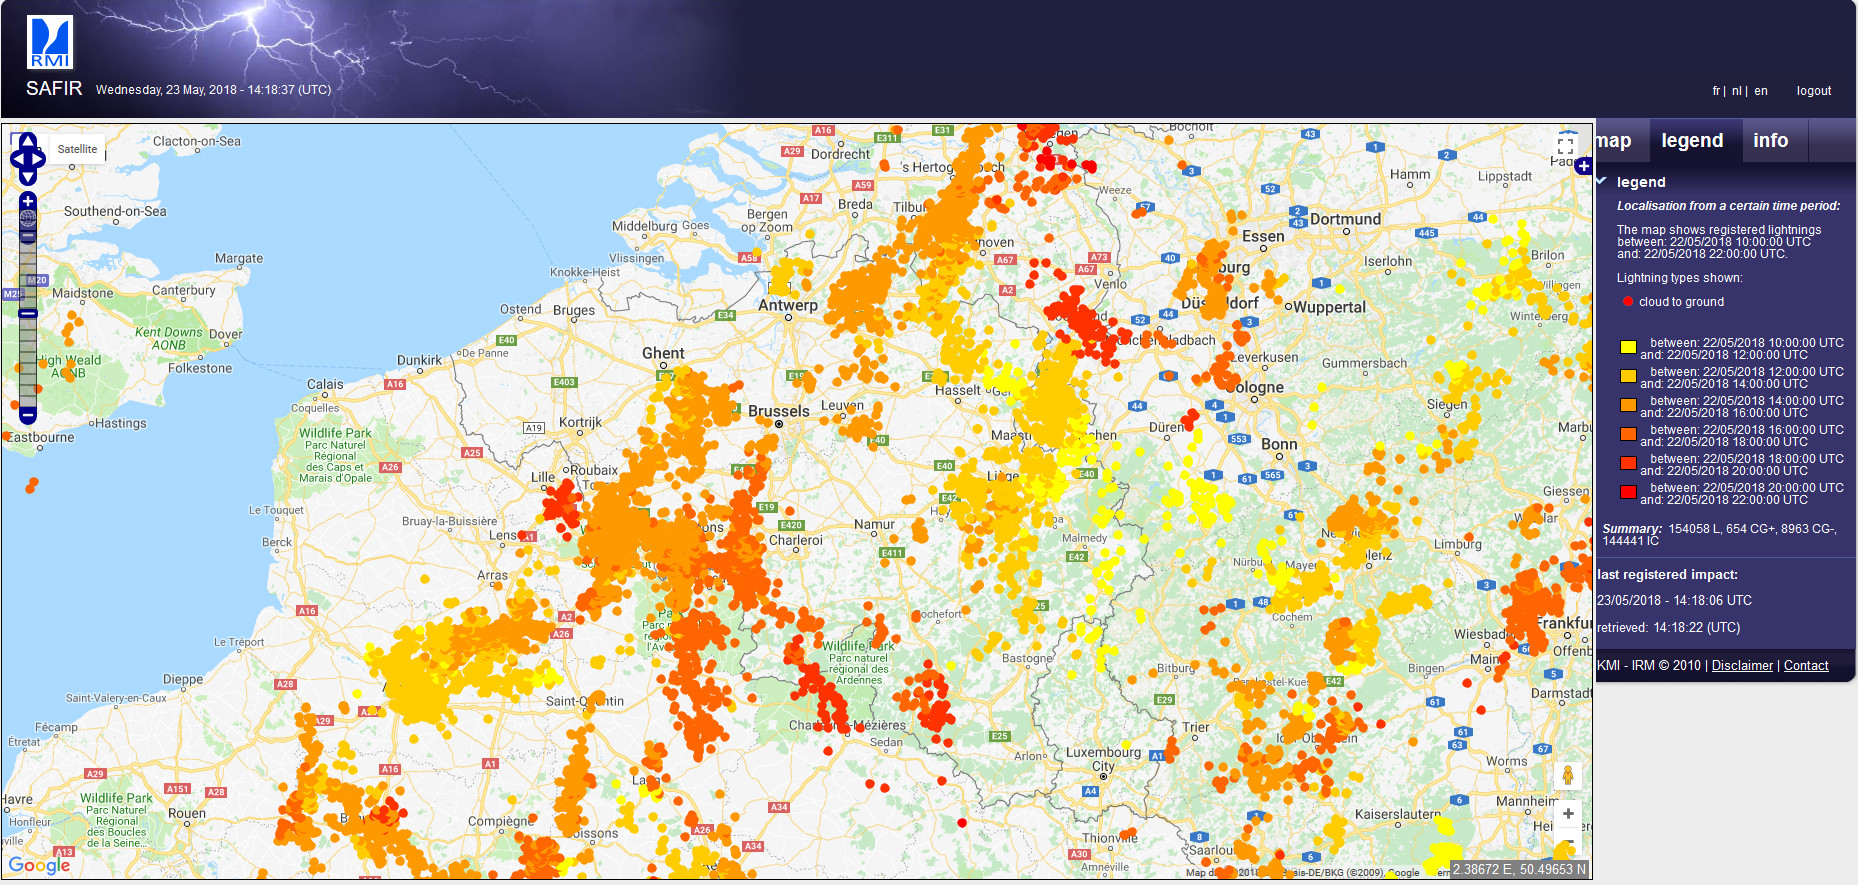Switch language to Dutch (nl)
Image resolution: width=1858 pixels, height=885 pixels.
pyautogui.click(x=1737, y=91)
